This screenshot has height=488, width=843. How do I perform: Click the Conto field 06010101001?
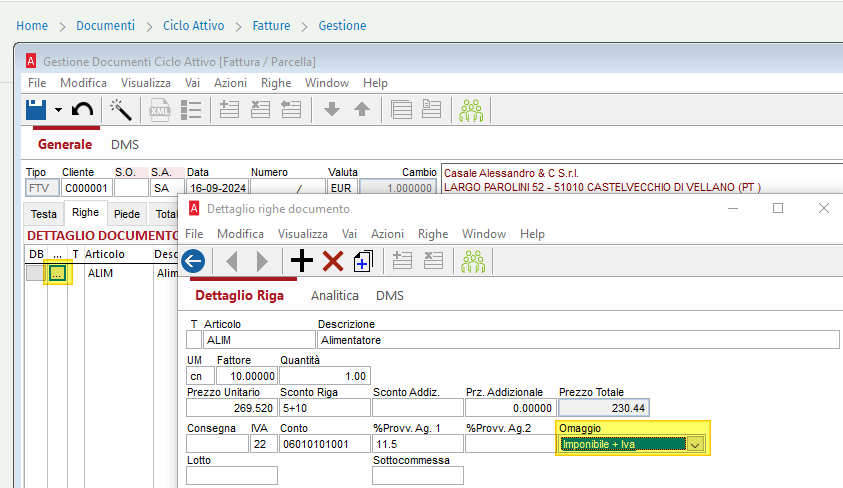pyautogui.click(x=325, y=444)
